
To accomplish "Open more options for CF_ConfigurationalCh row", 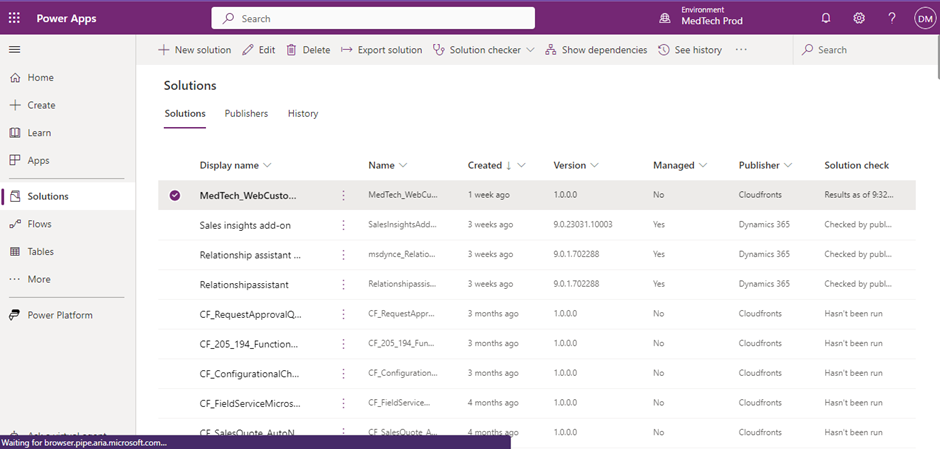I will [344, 373].
